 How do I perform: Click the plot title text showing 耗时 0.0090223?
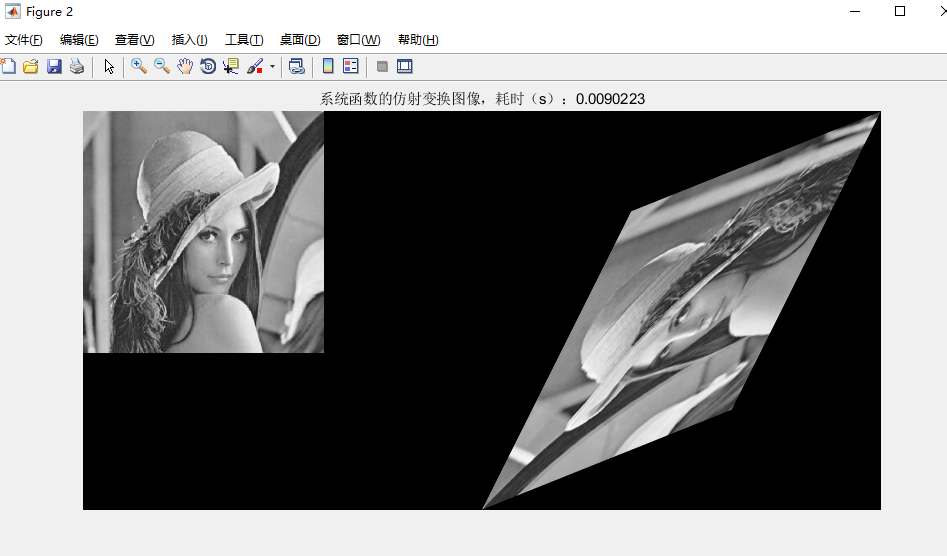[x=482, y=99]
